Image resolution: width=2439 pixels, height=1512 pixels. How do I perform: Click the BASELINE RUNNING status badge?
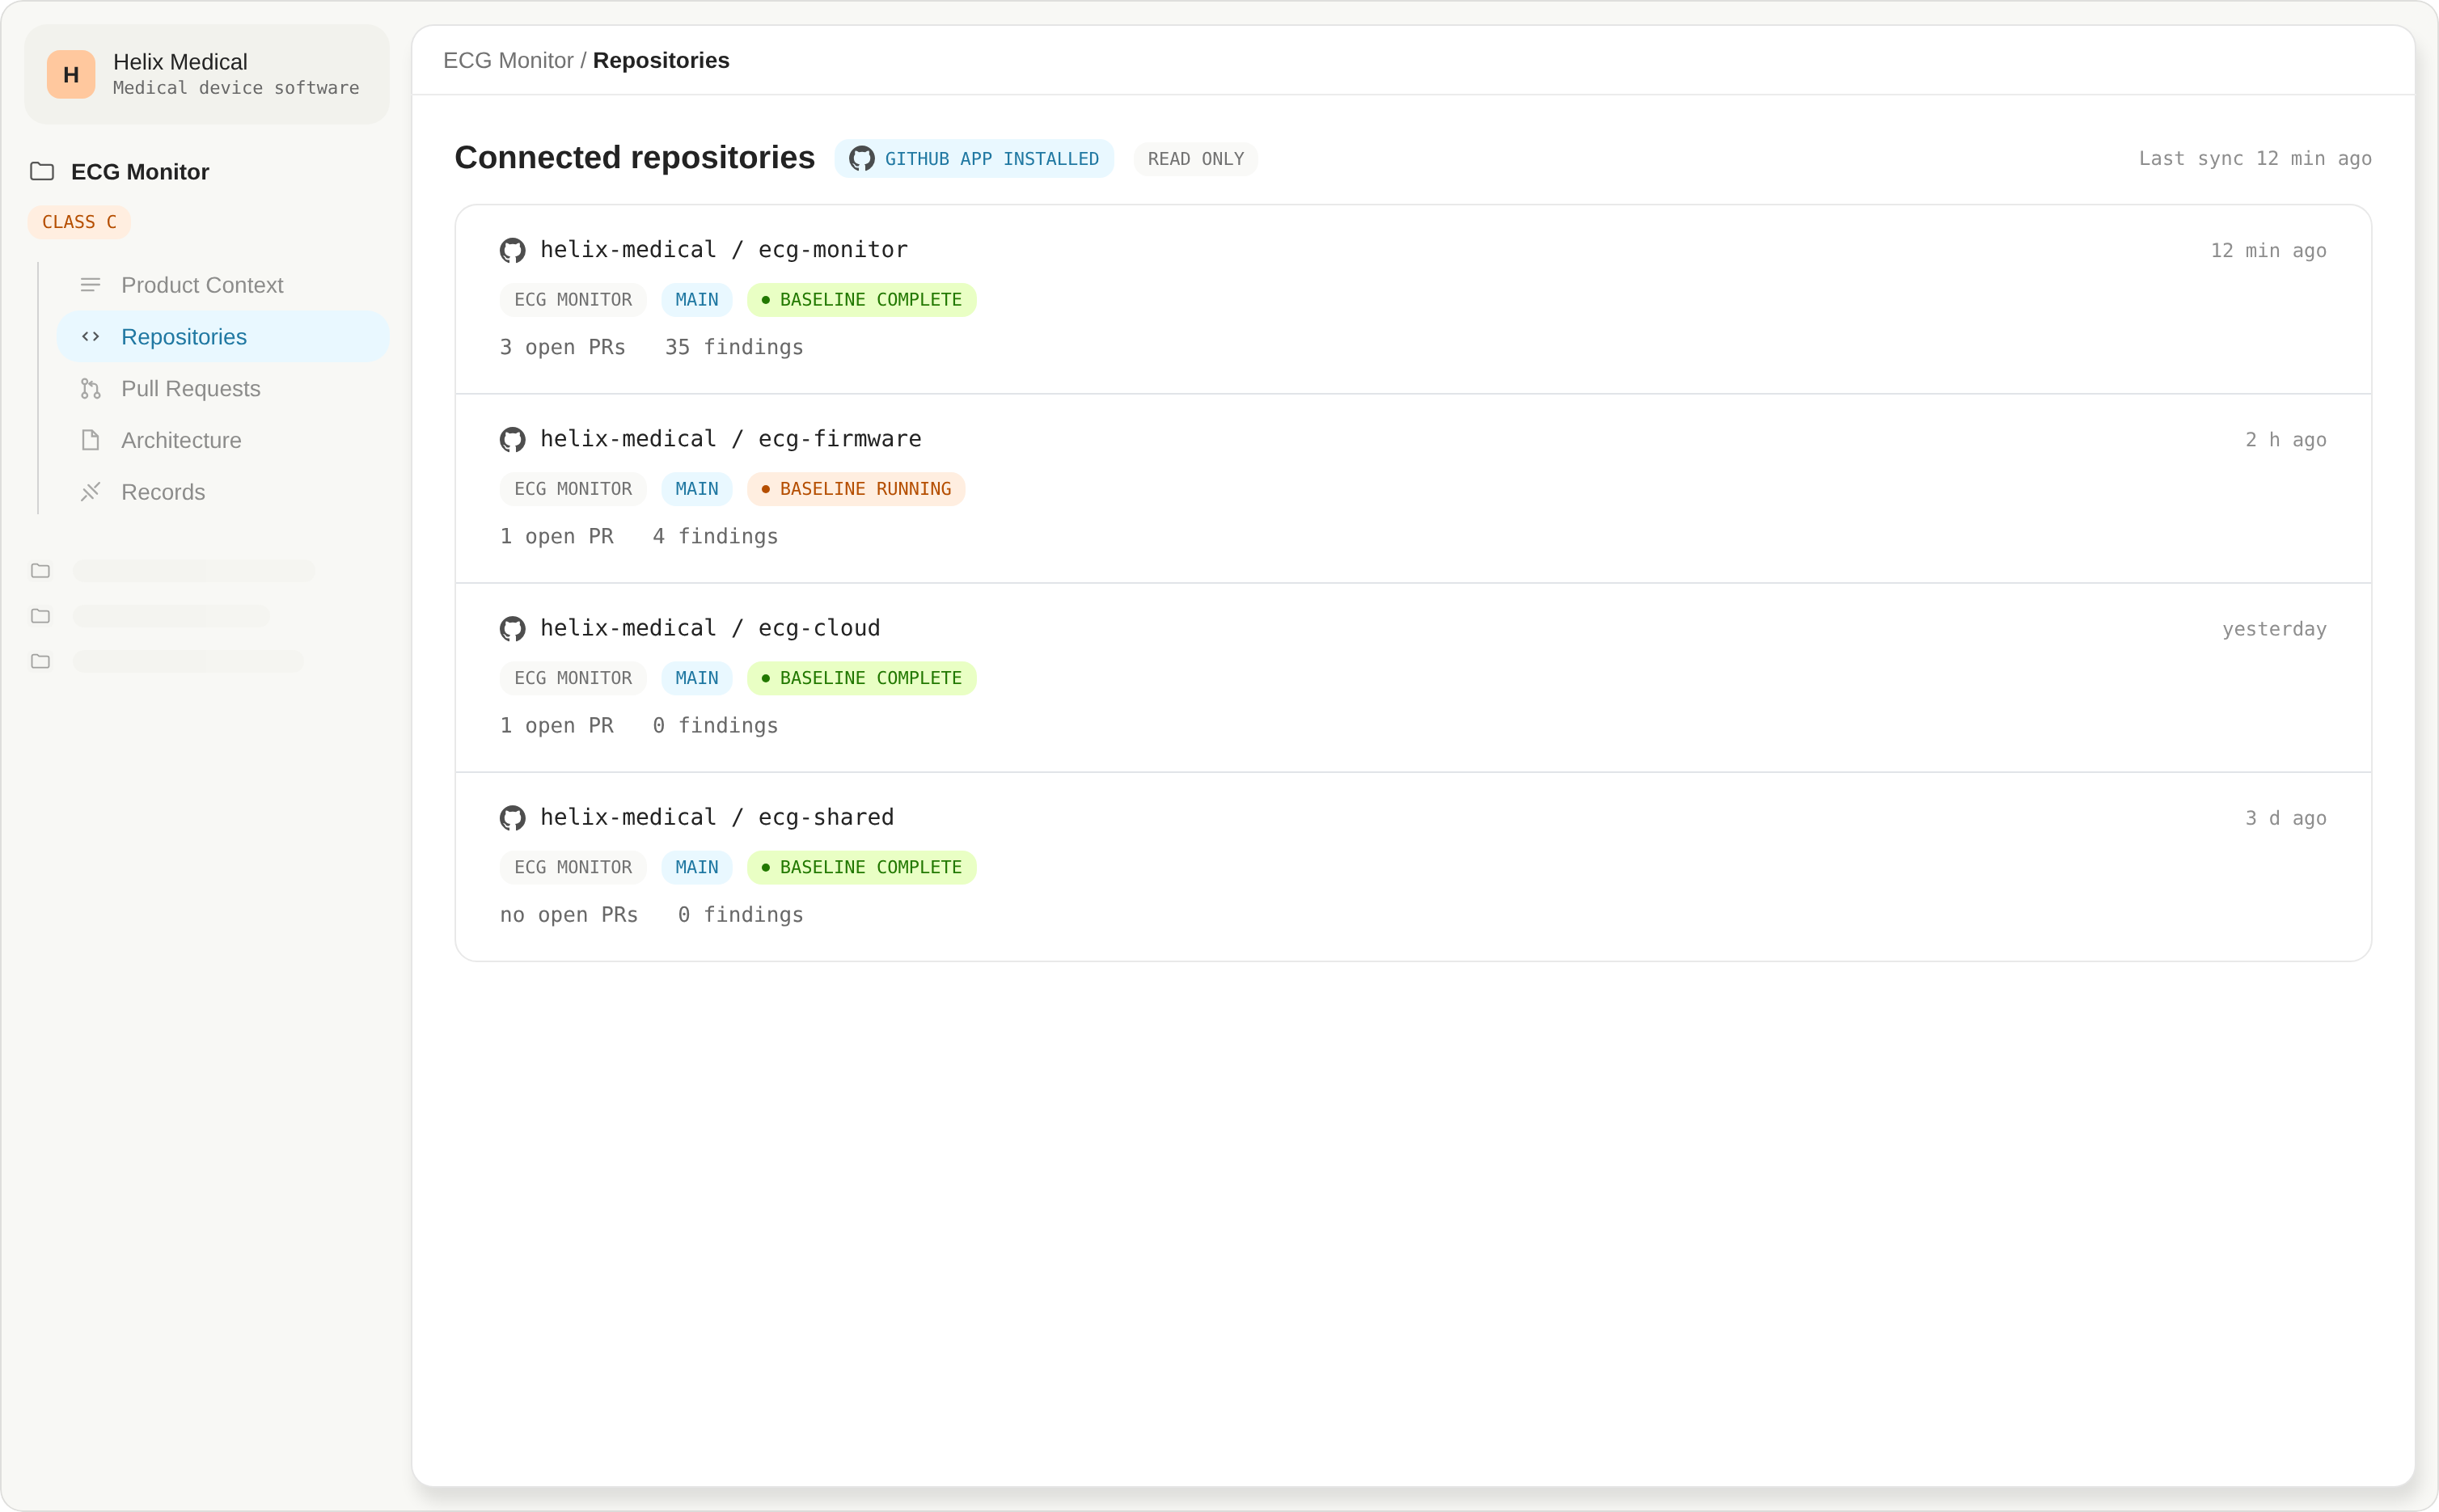[856, 489]
